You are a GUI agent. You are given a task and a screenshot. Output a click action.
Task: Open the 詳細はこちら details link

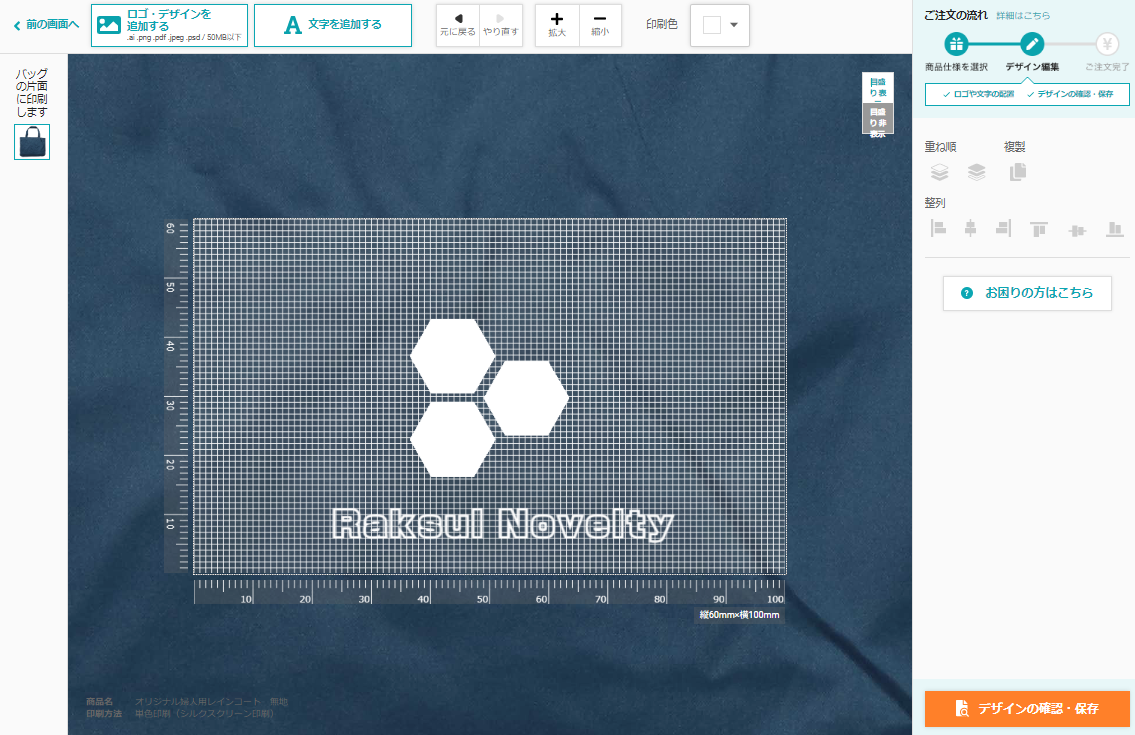click(1023, 15)
